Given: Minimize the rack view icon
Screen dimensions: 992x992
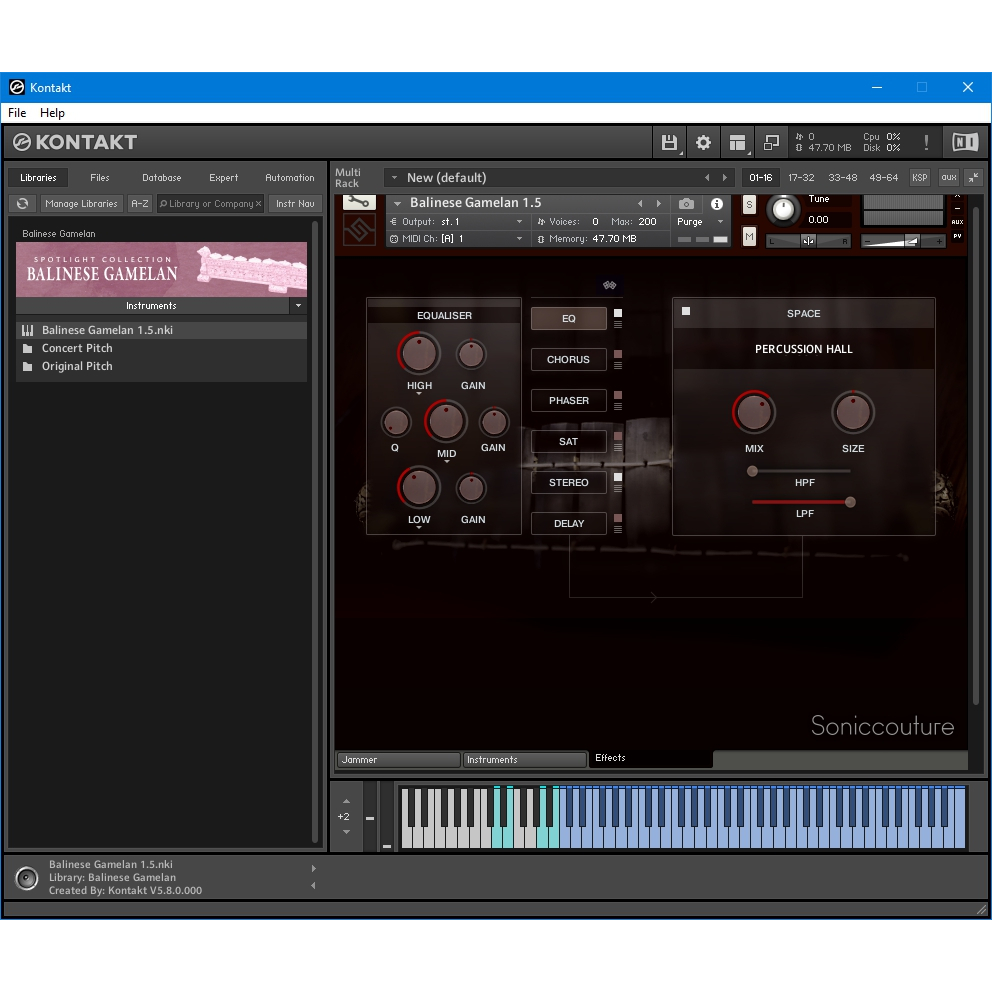Looking at the screenshot, I should click(974, 178).
